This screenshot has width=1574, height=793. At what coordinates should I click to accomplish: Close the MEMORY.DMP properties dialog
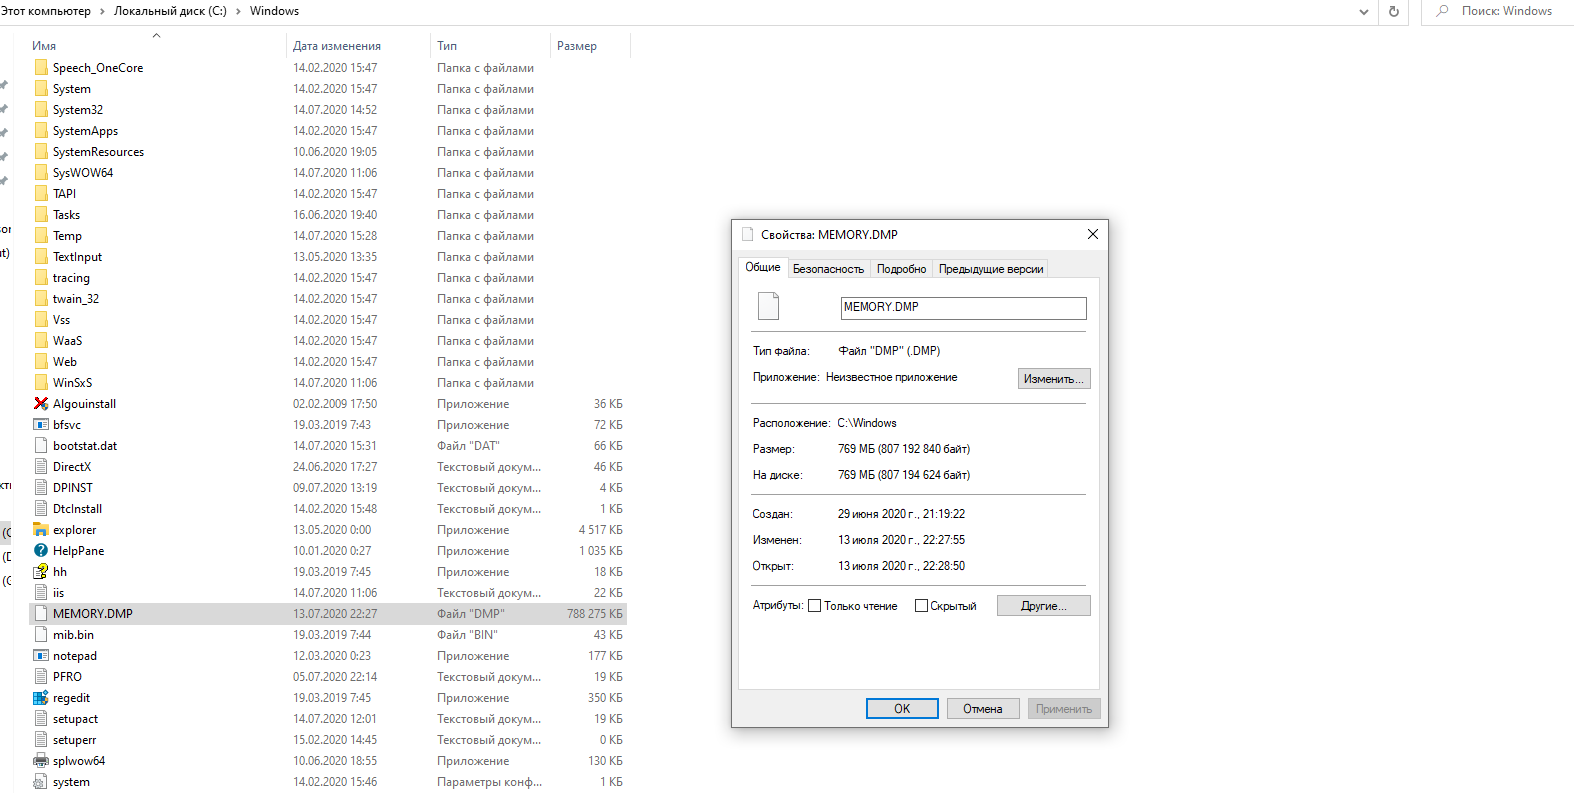click(x=1092, y=234)
